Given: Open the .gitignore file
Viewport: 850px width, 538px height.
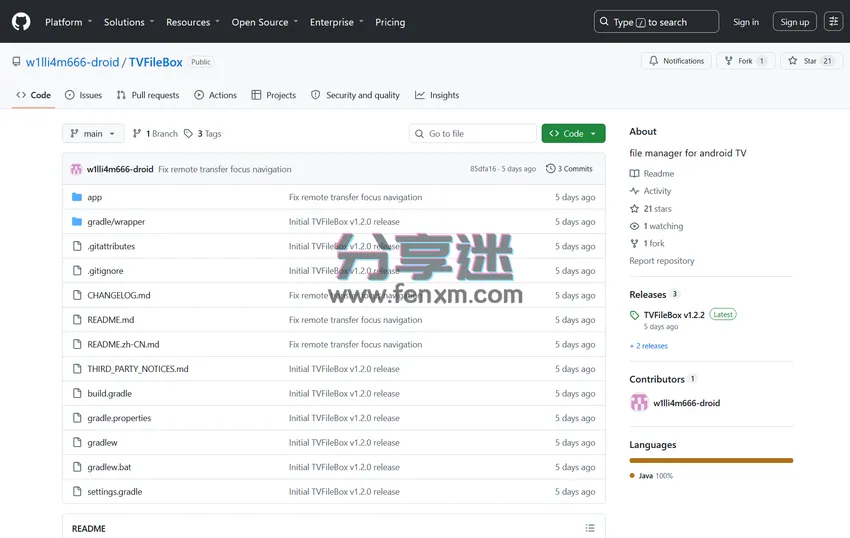Looking at the screenshot, I should (x=105, y=271).
